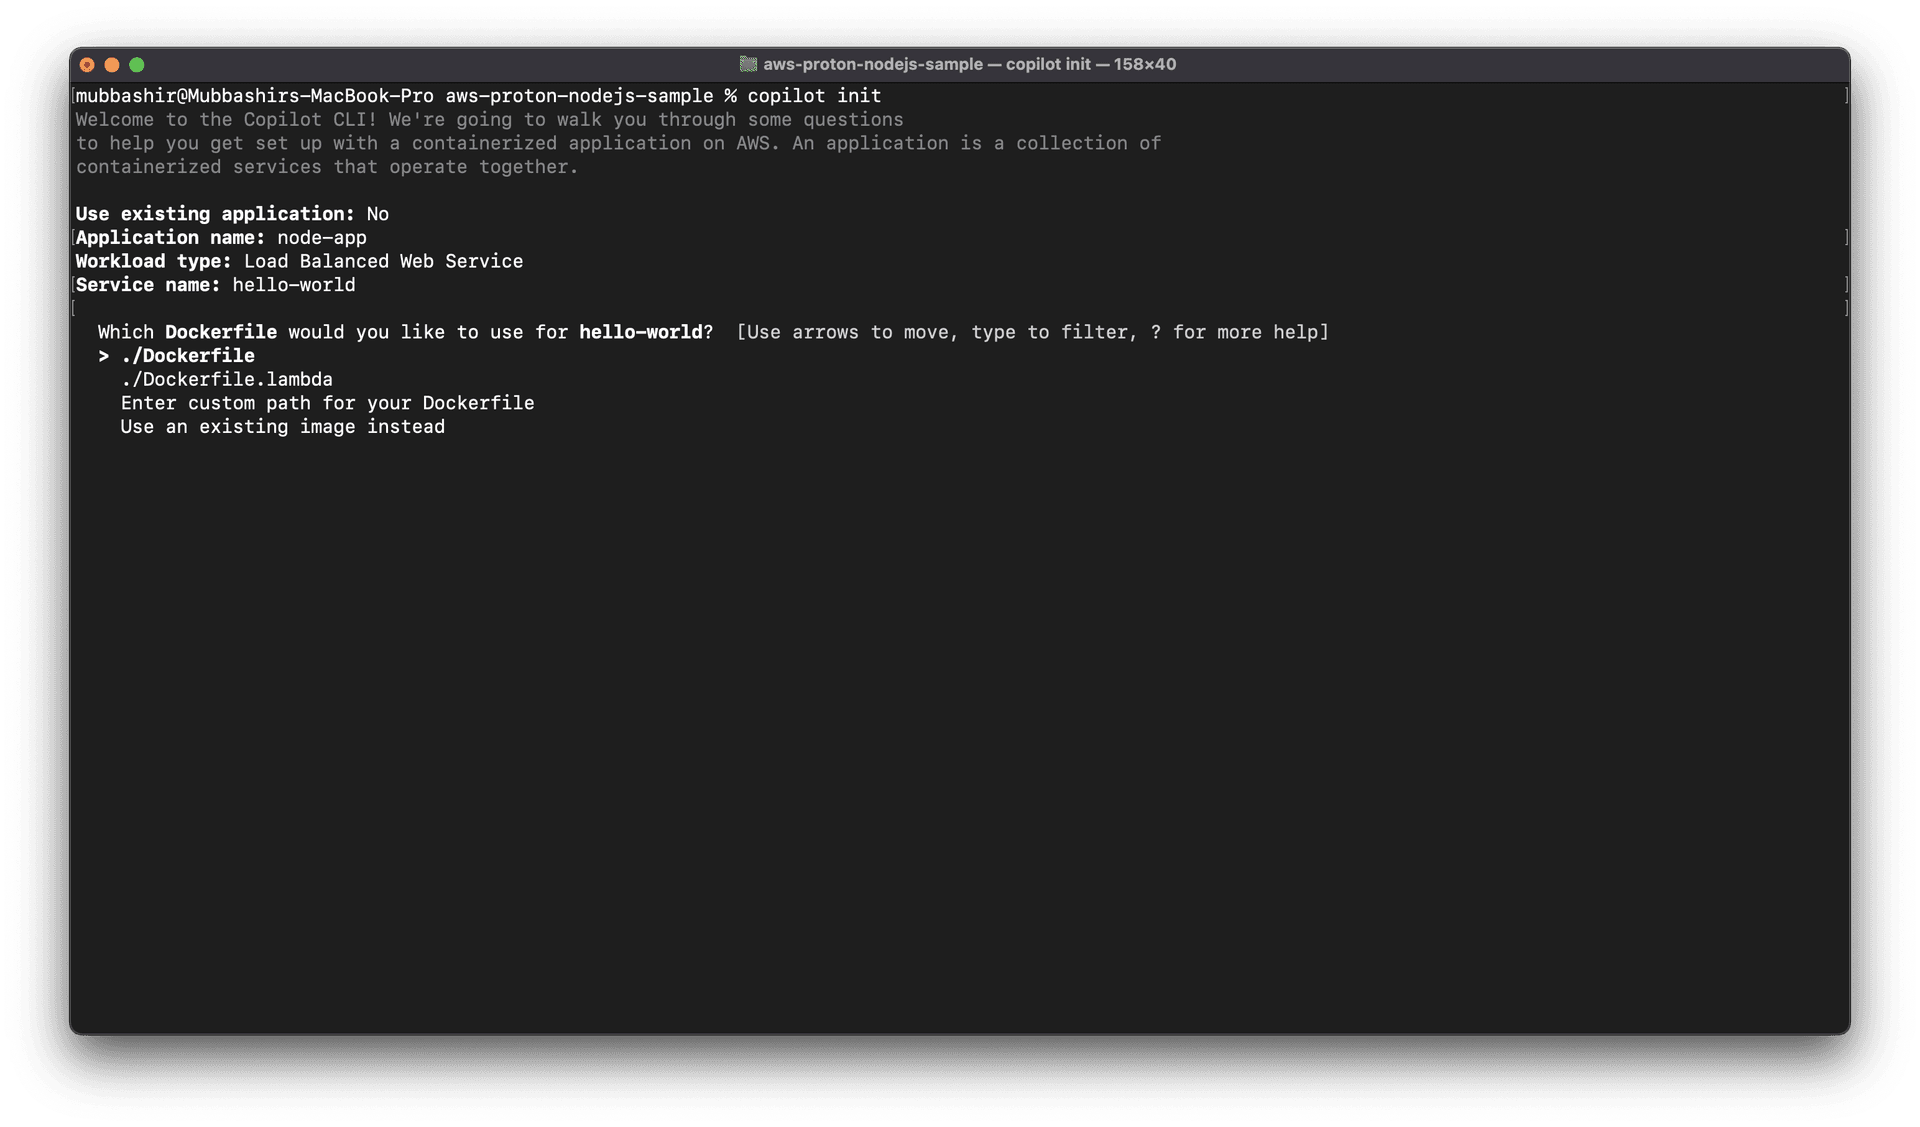
Task: Click the folder icon in the title bar
Action: pyautogui.click(x=747, y=64)
